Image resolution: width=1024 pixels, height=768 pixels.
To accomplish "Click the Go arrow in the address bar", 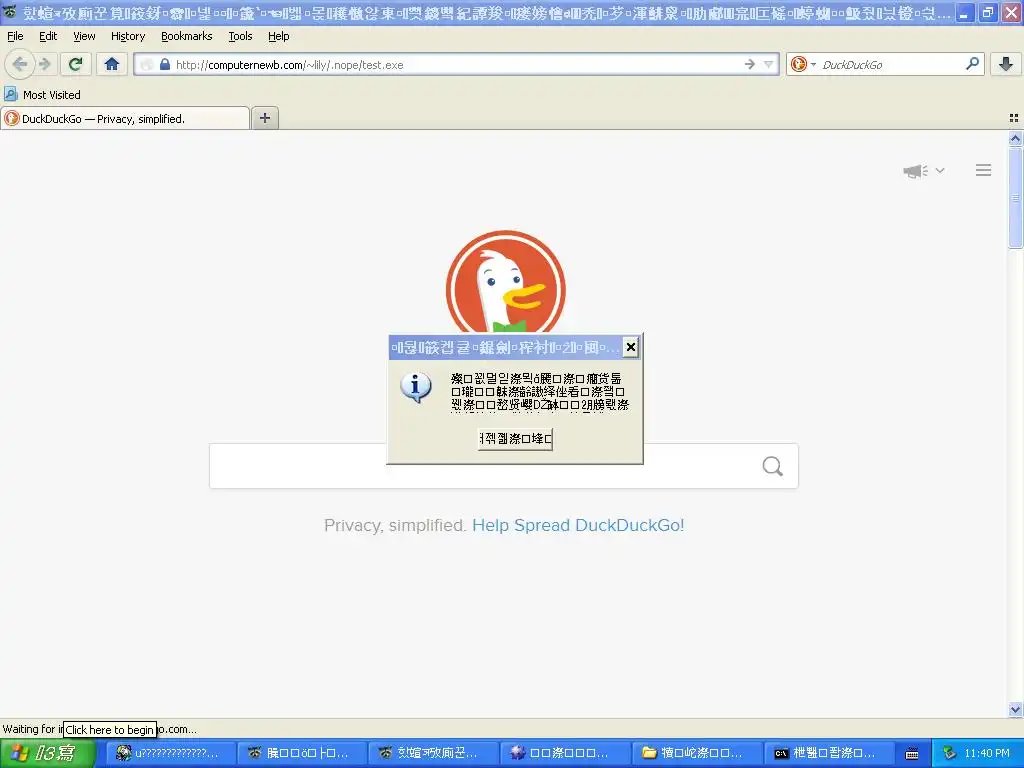I will pos(750,64).
